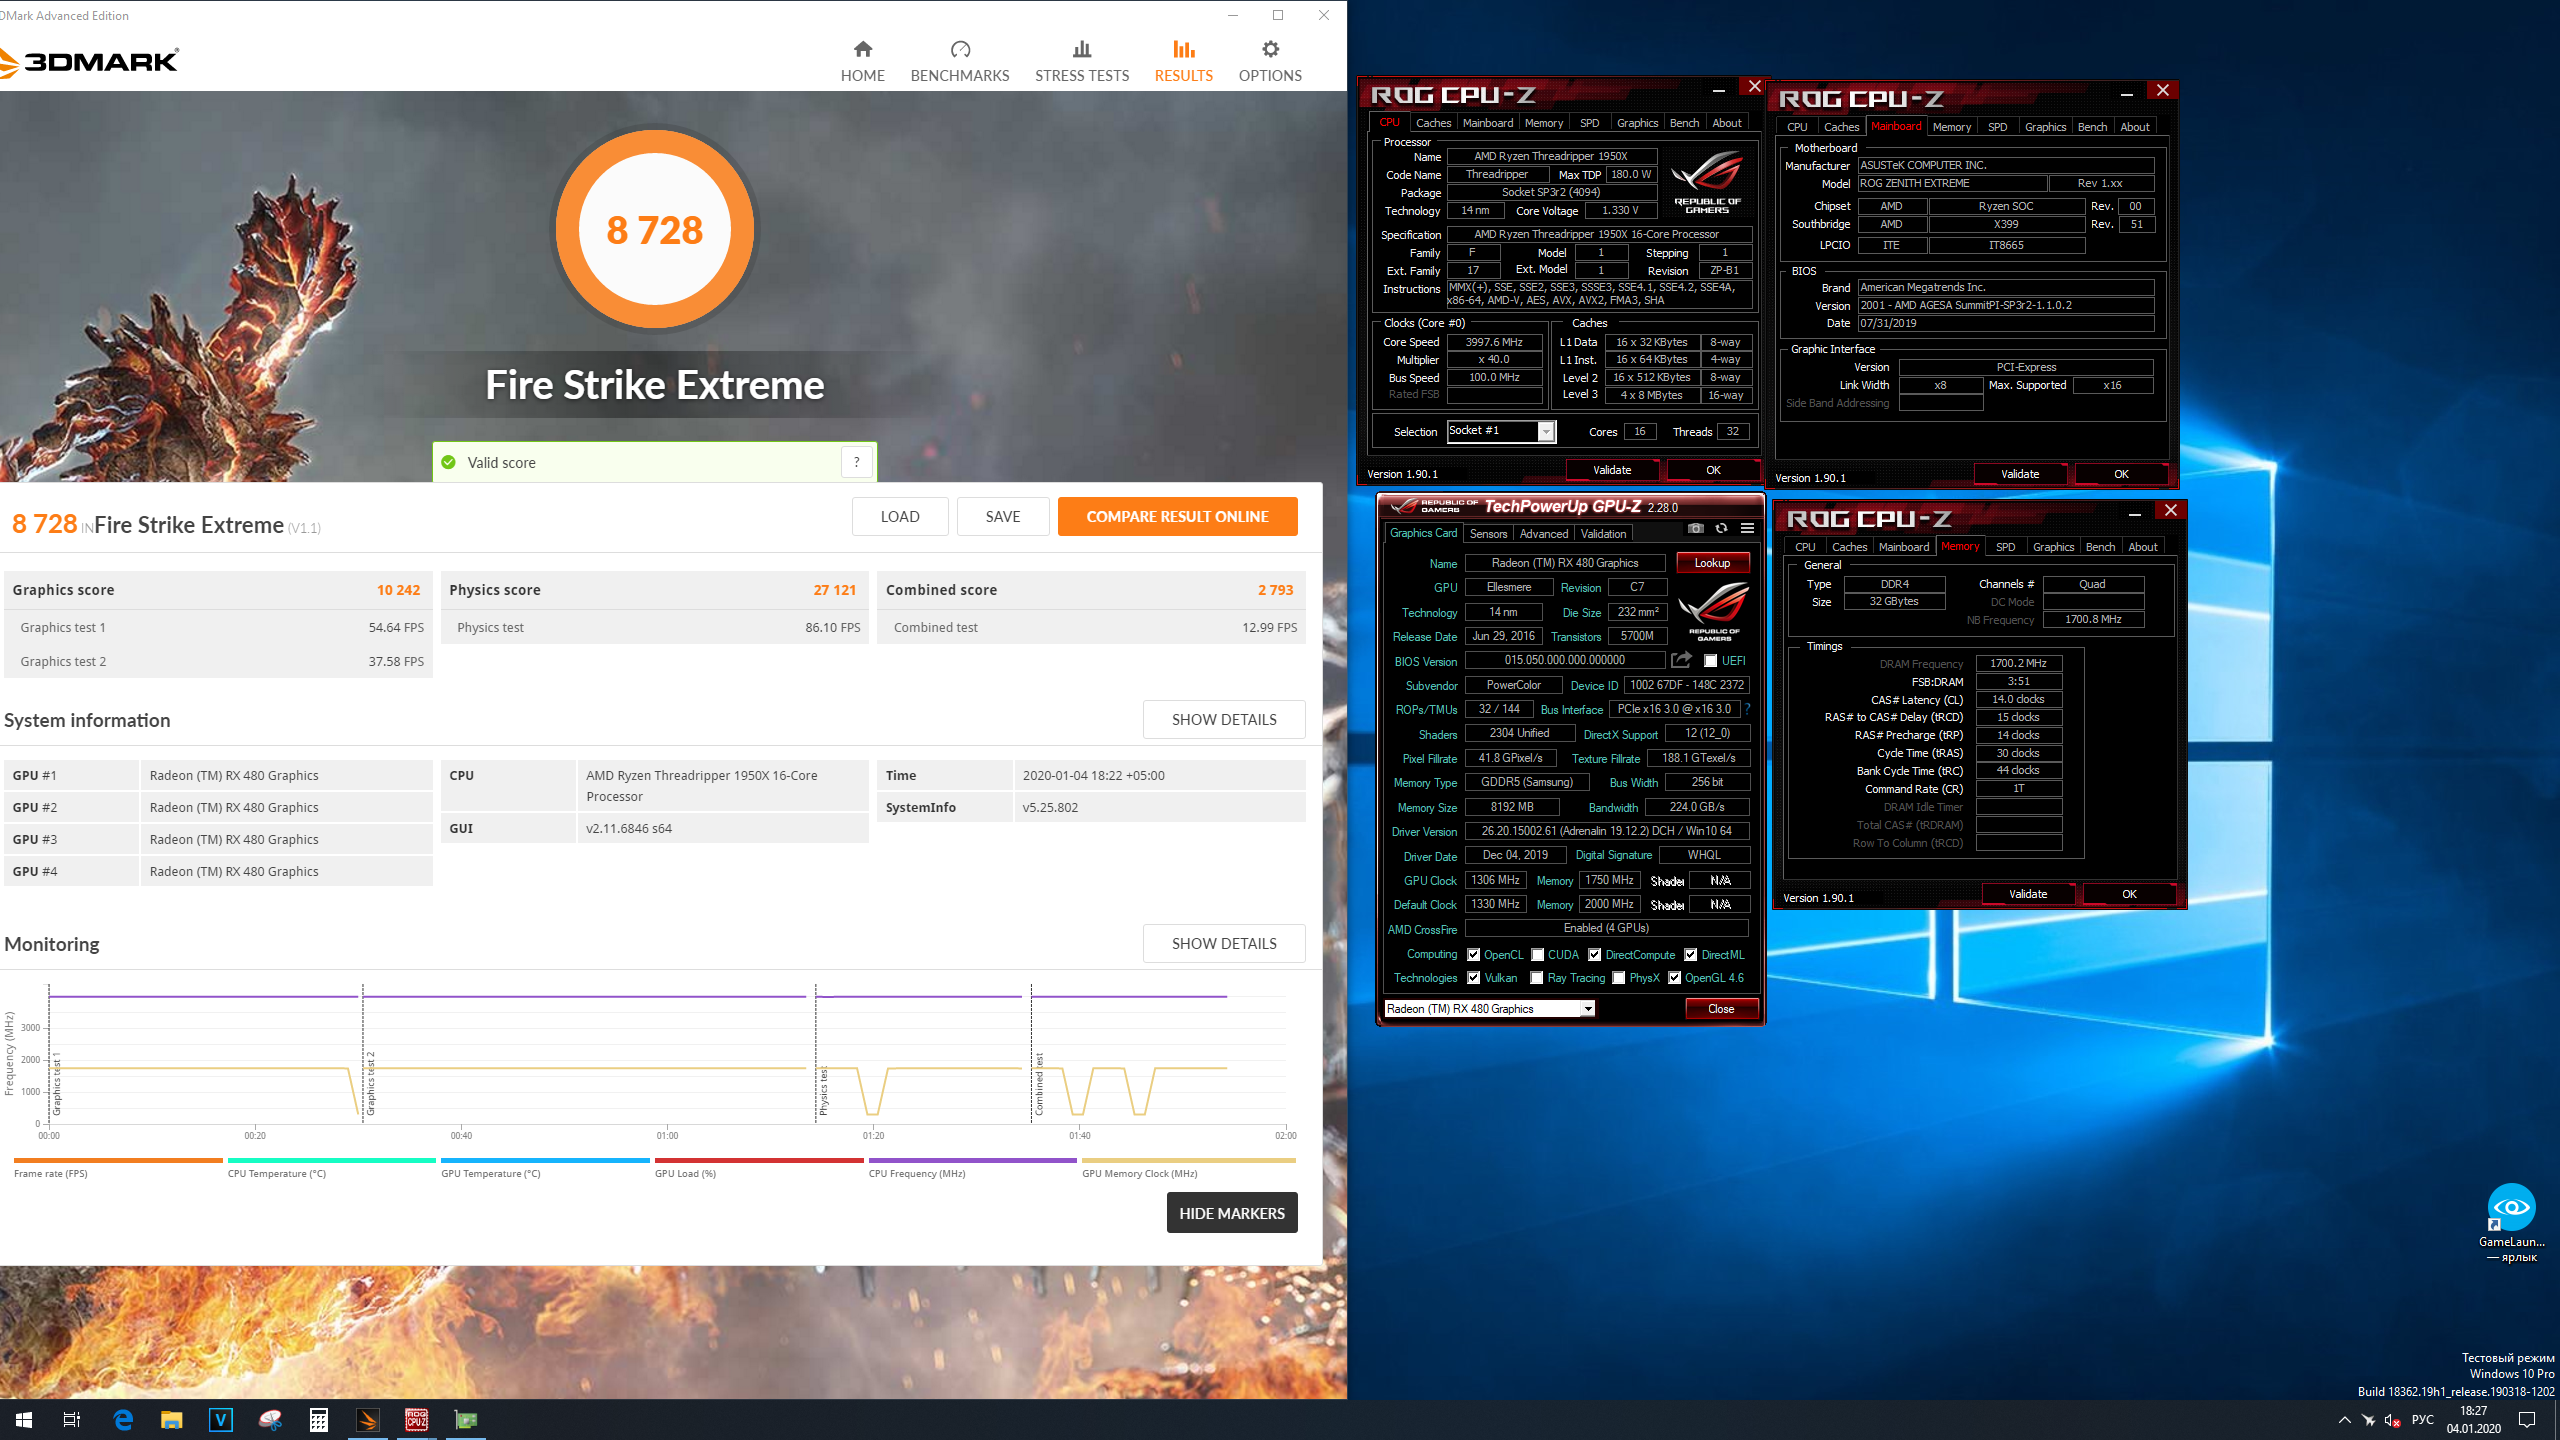Click the Frame rate (FPS) orange legend bar
Image resolution: width=2560 pixels, height=1440 pixels.
(118, 1161)
